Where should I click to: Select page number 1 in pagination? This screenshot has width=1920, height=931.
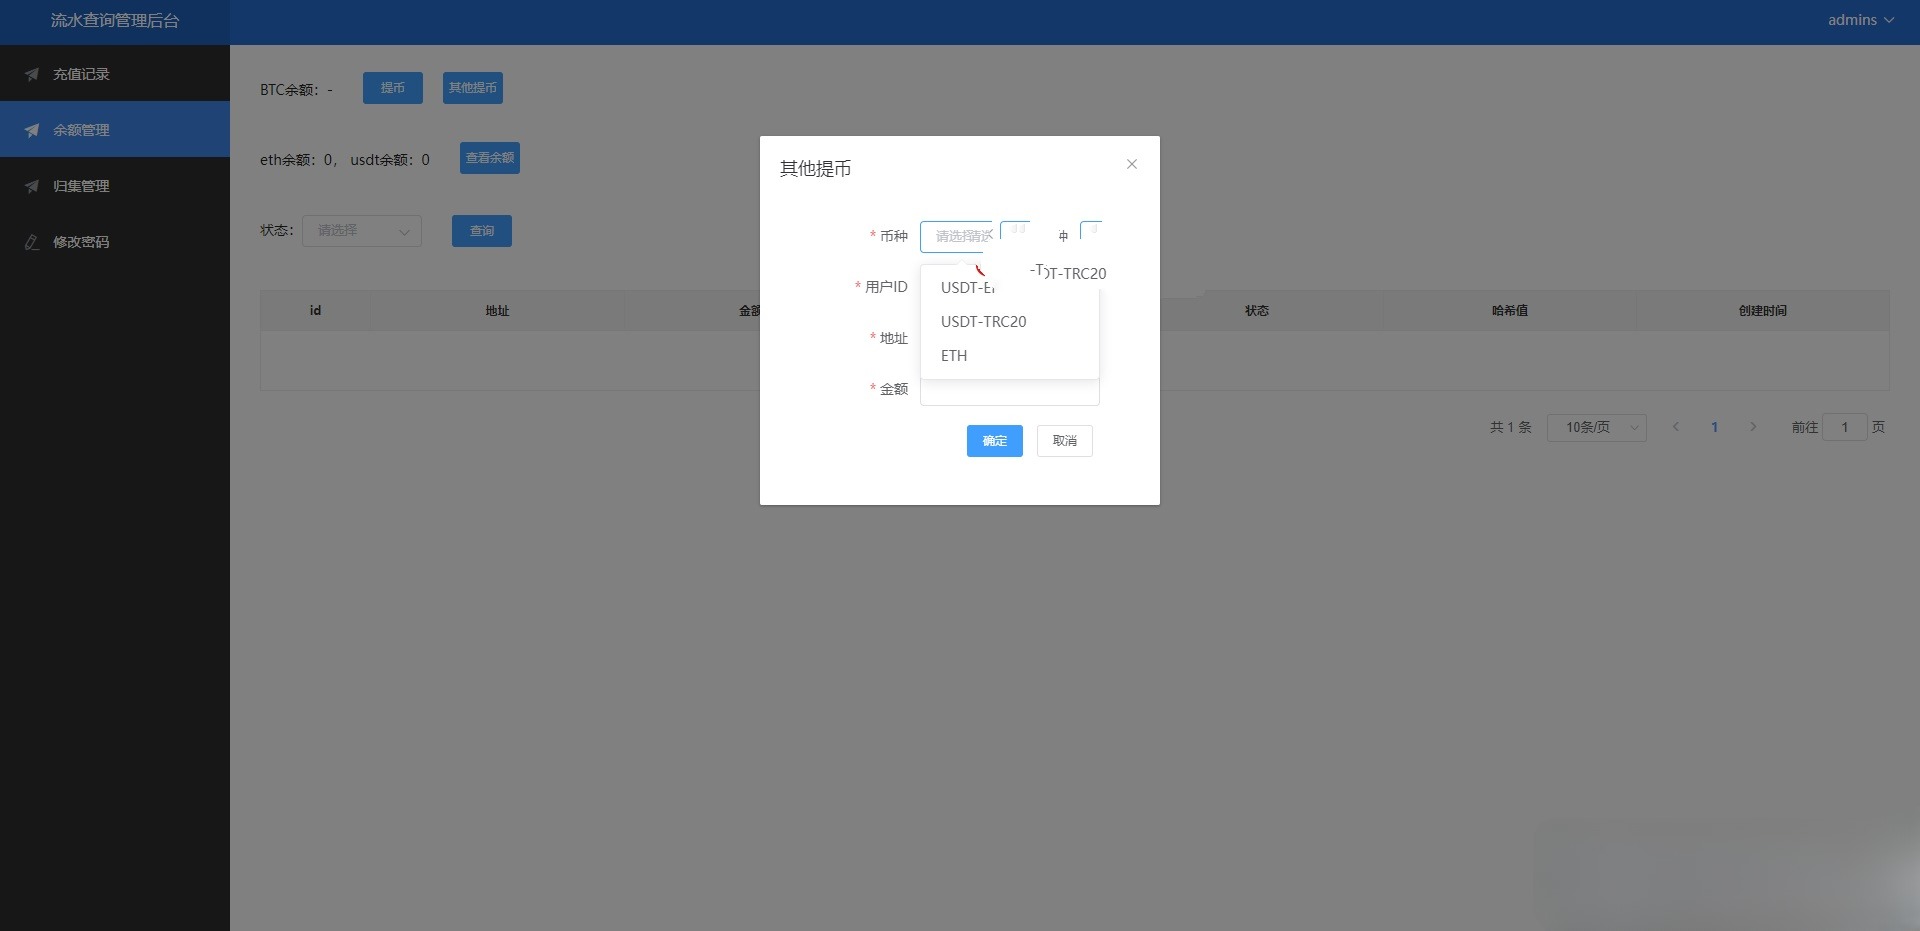pos(1714,427)
